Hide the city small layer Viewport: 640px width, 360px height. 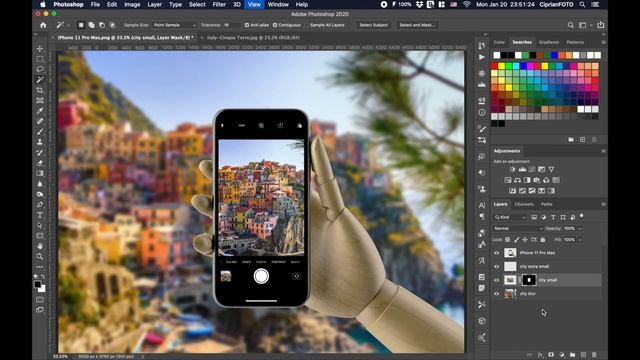click(496, 280)
